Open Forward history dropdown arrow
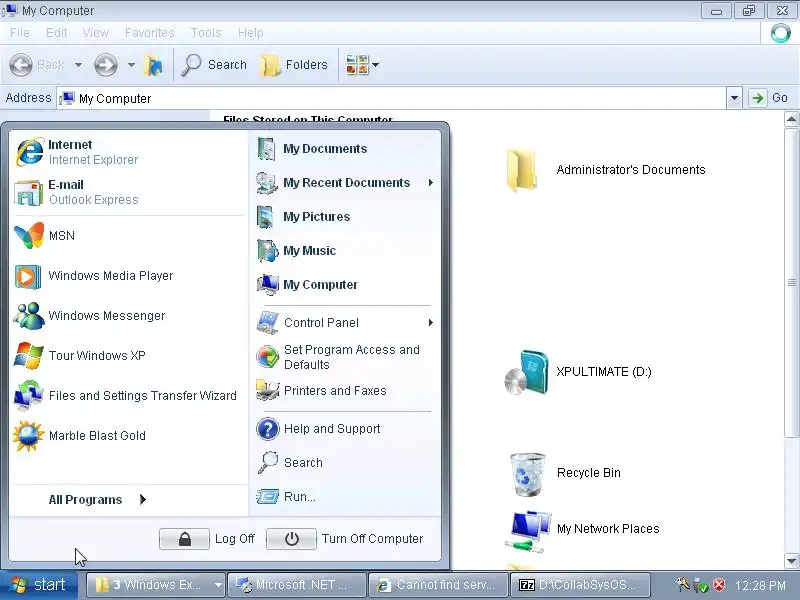Viewport: 800px width, 600px height. [131, 65]
